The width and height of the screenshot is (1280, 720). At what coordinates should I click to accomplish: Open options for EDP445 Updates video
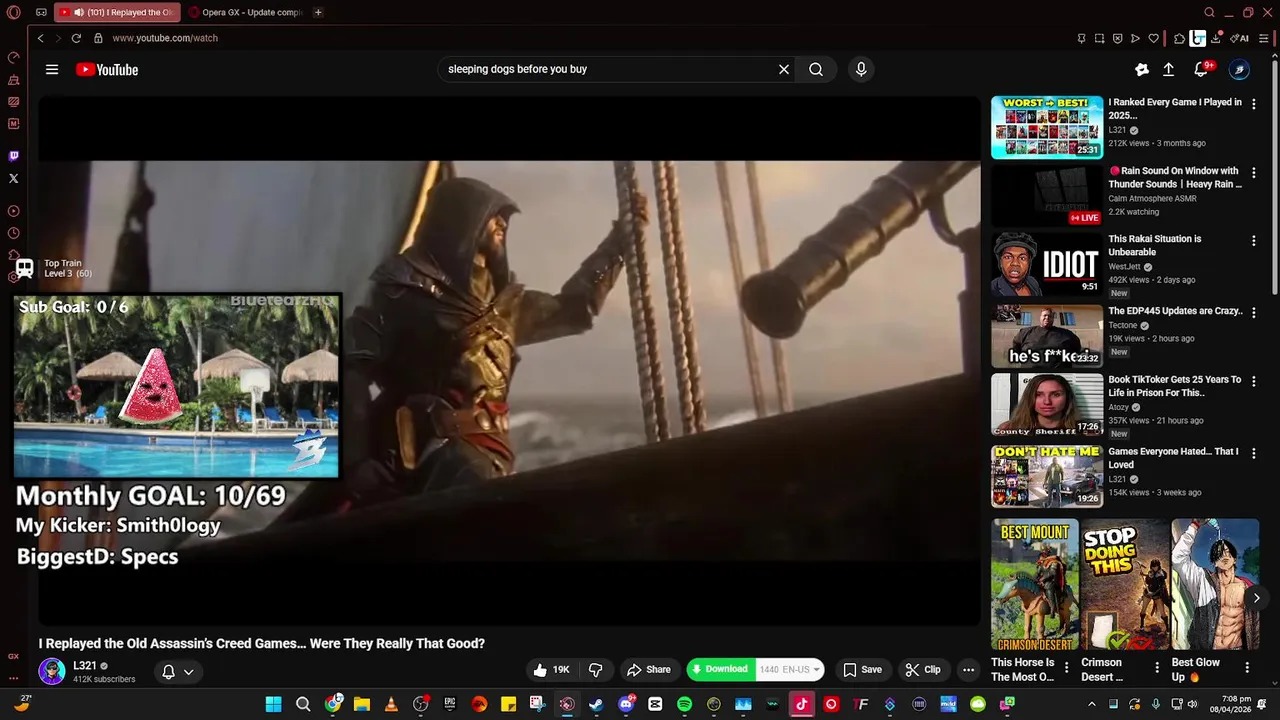1254,313
